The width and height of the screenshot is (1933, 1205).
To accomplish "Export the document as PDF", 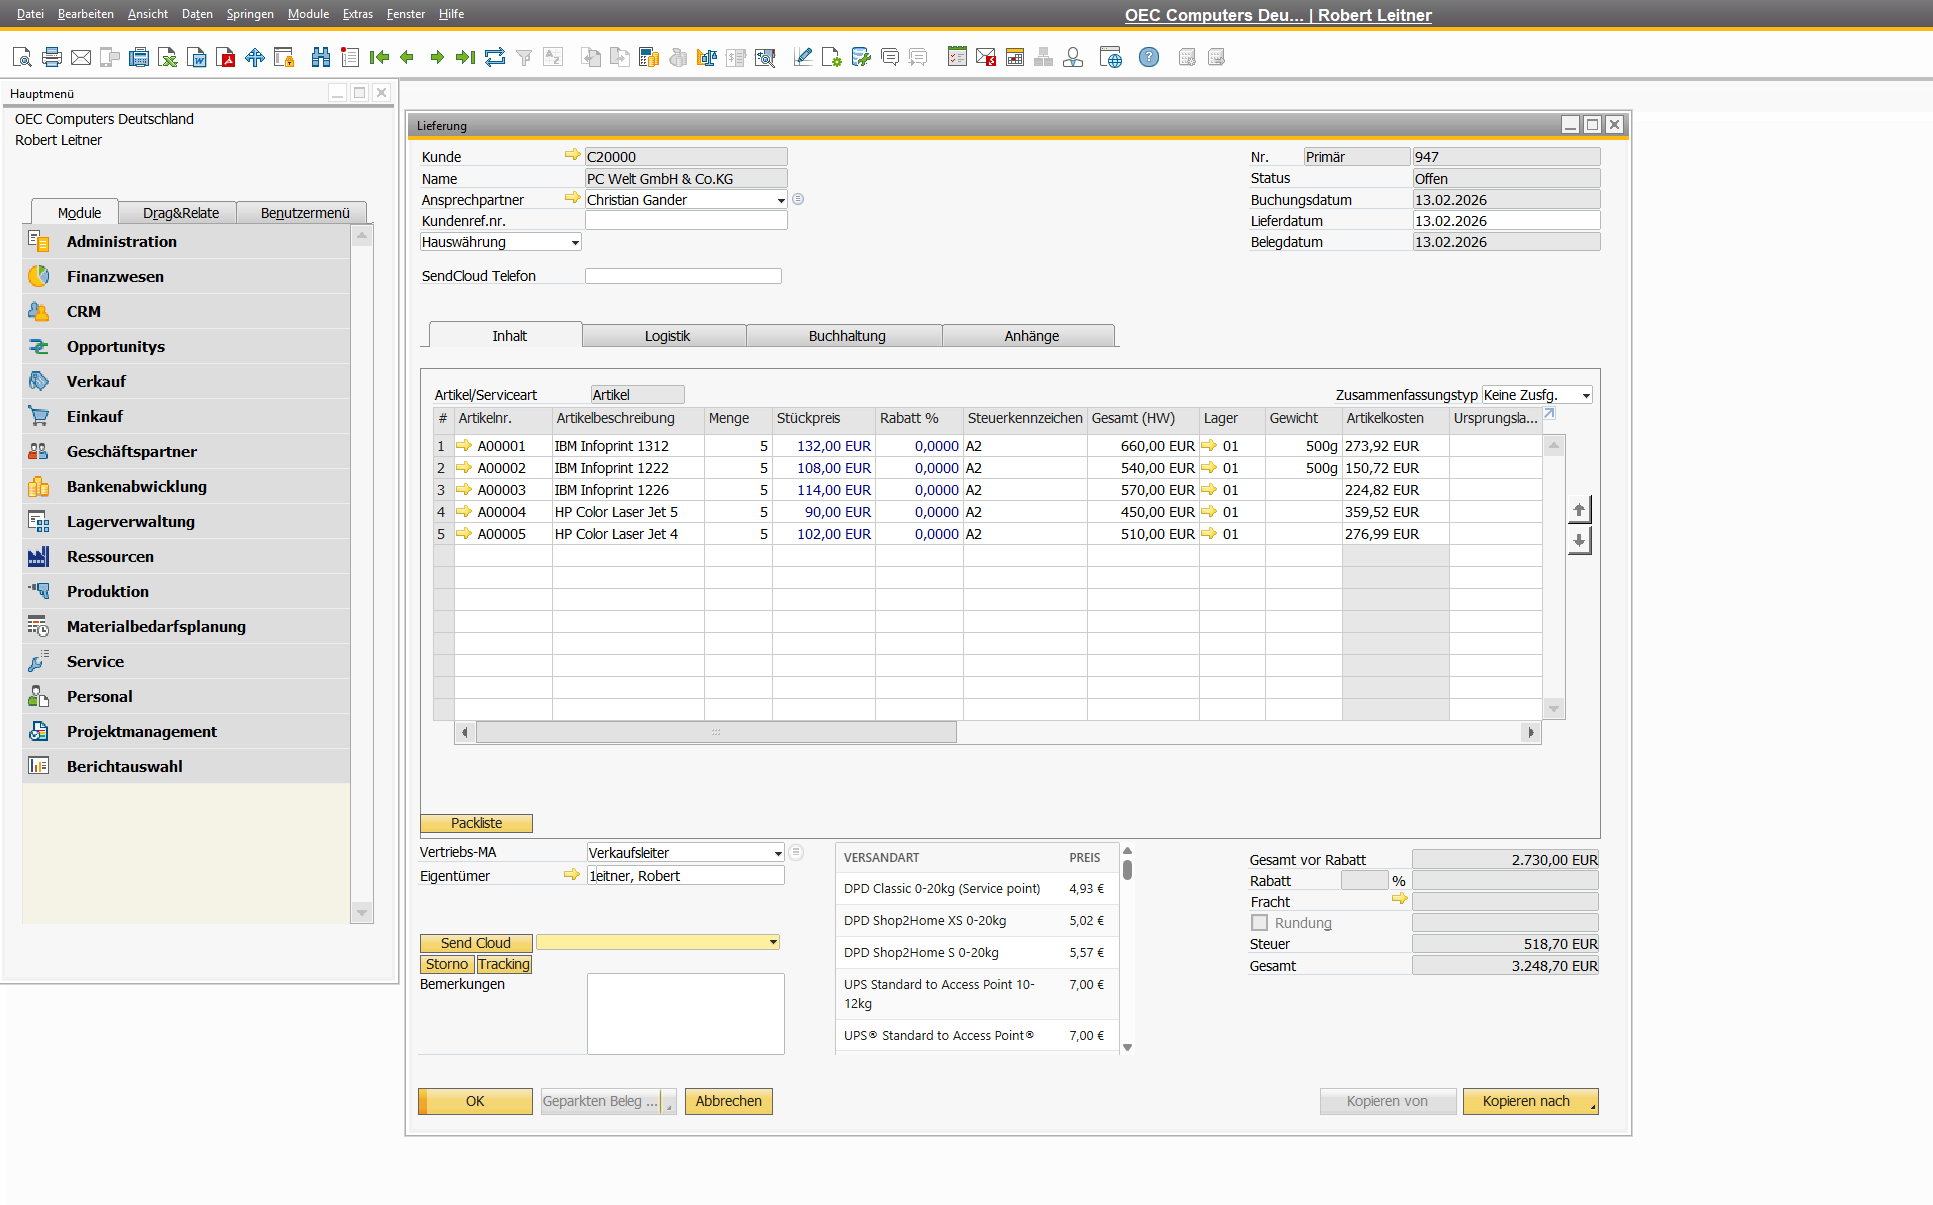I will [x=227, y=57].
